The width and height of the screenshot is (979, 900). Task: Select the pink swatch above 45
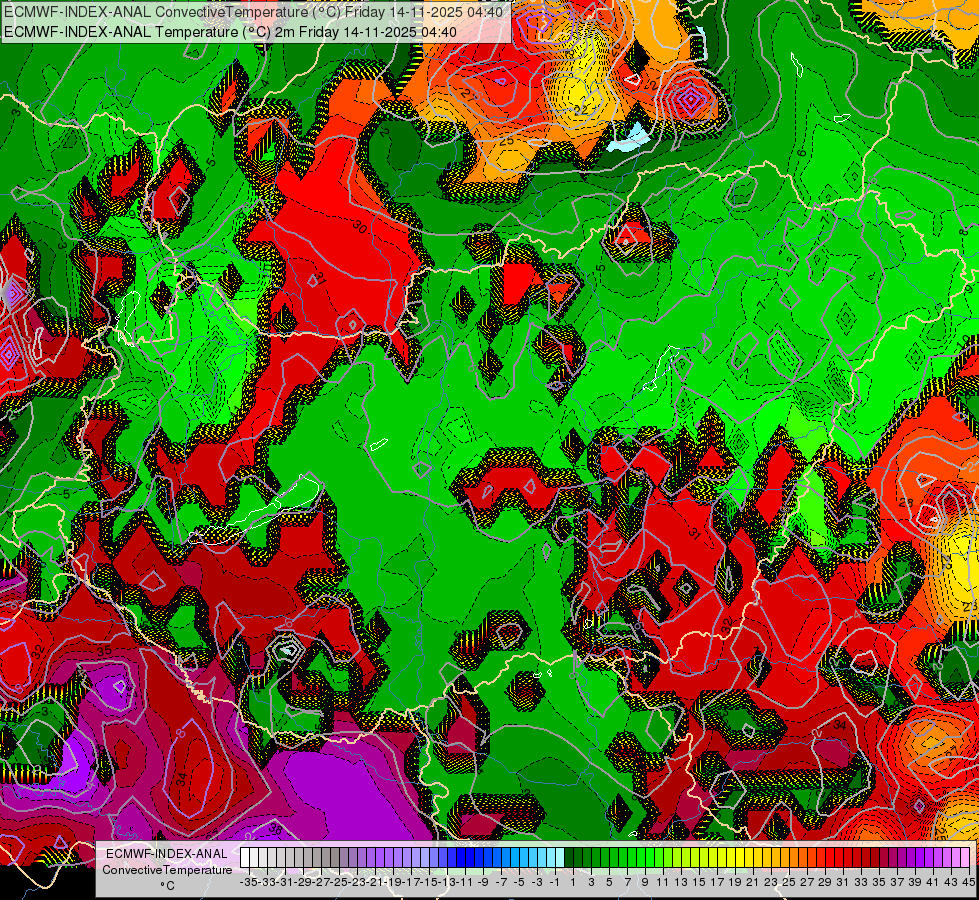point(965,857)
